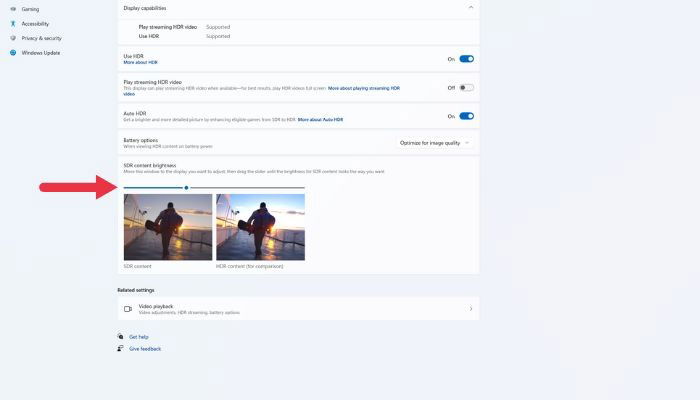Open Accessibility settings in sidebar

[35, 24]
